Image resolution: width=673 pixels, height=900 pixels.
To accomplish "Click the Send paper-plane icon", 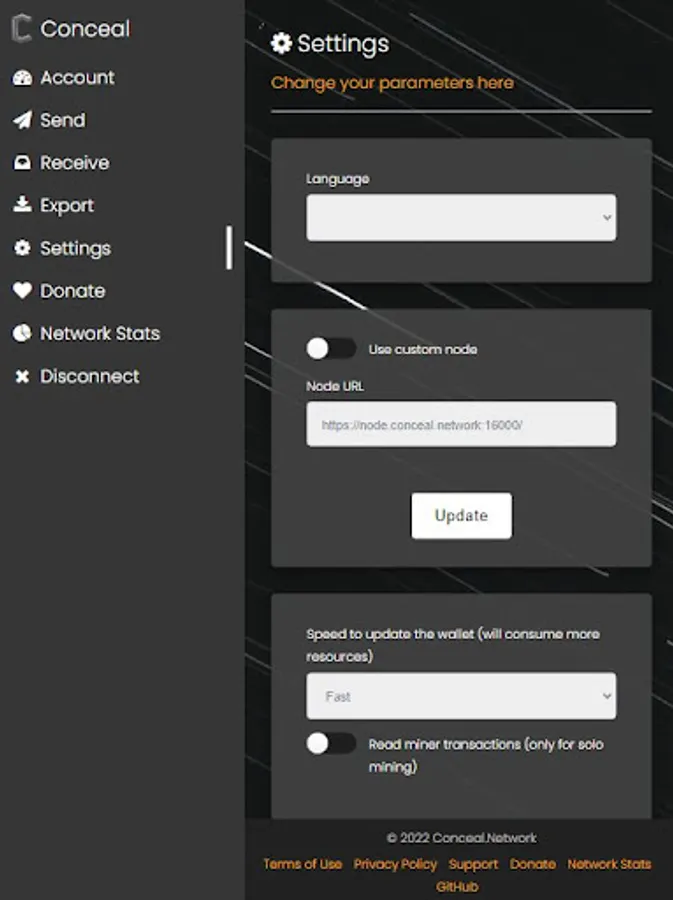I will pos(22,120).
